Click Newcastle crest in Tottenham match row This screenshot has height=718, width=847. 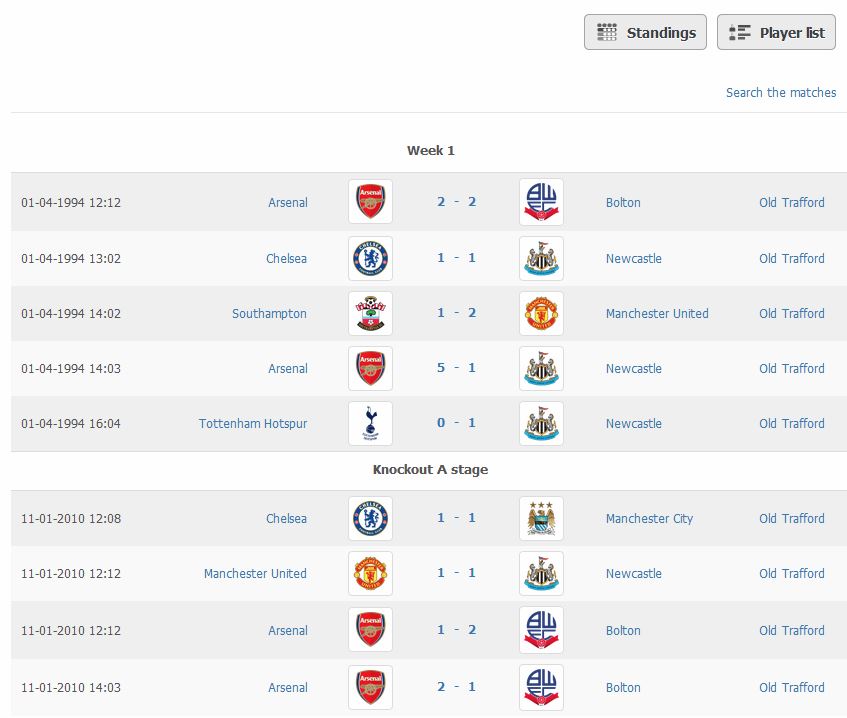pos(541,424)
